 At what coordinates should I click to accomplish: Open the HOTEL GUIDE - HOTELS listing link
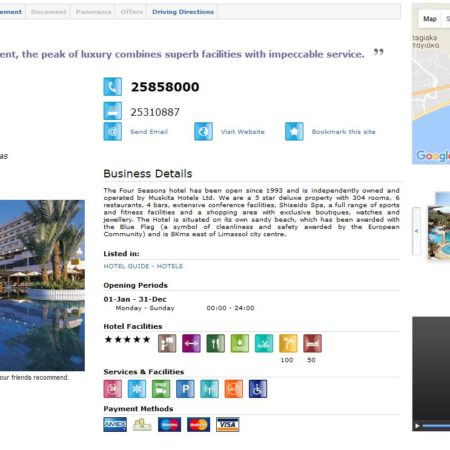[x=143, y=266]
